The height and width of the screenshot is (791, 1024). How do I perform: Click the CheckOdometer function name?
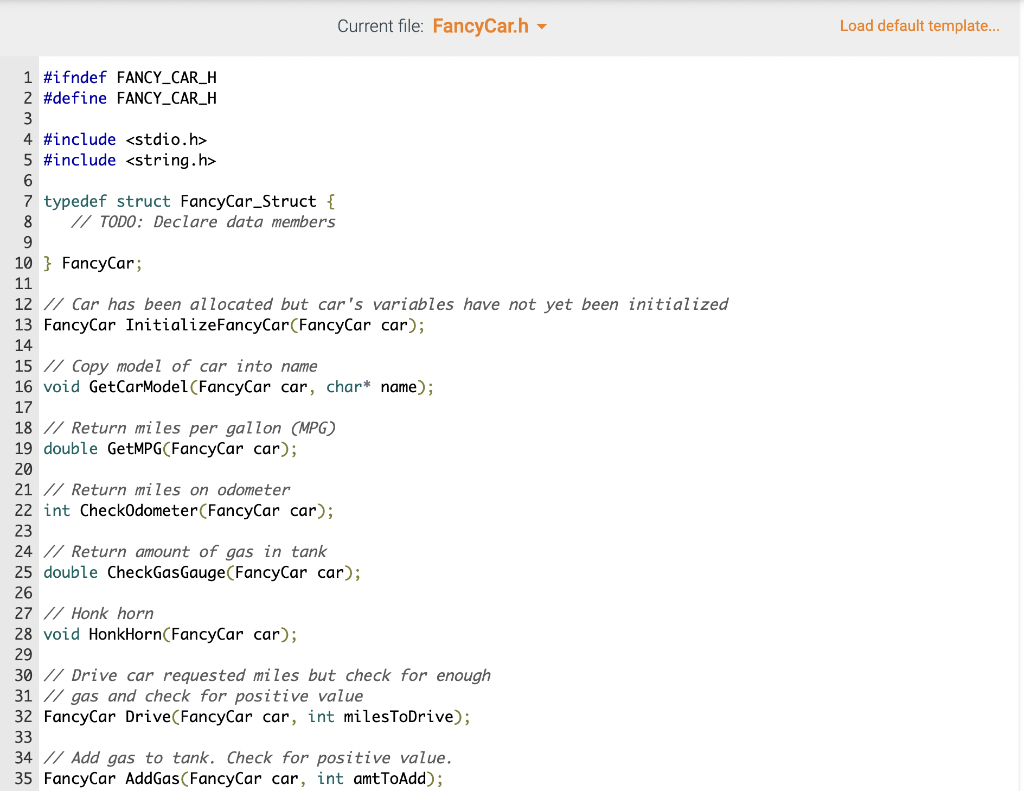(140, 510)
